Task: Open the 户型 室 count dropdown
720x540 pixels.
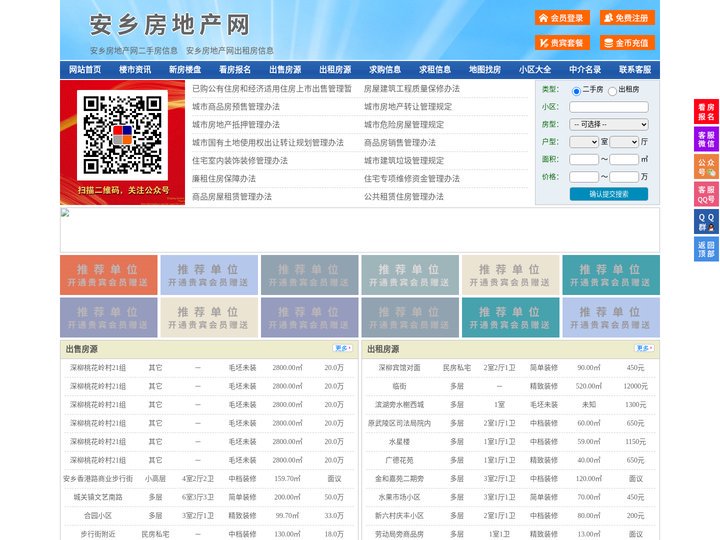Action: pos(584,142)
